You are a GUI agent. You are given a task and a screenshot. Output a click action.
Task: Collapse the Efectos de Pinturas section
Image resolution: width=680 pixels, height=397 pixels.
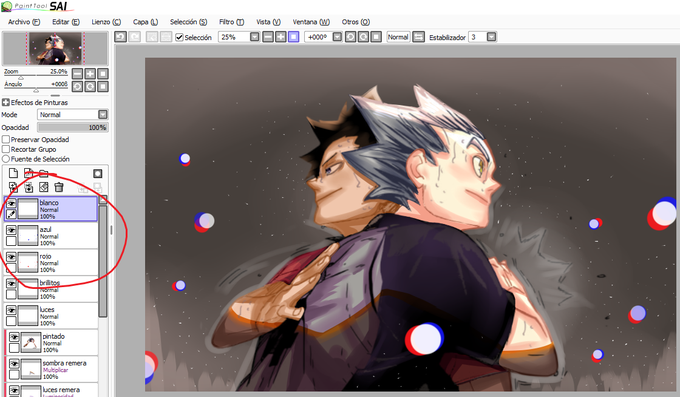6,102
